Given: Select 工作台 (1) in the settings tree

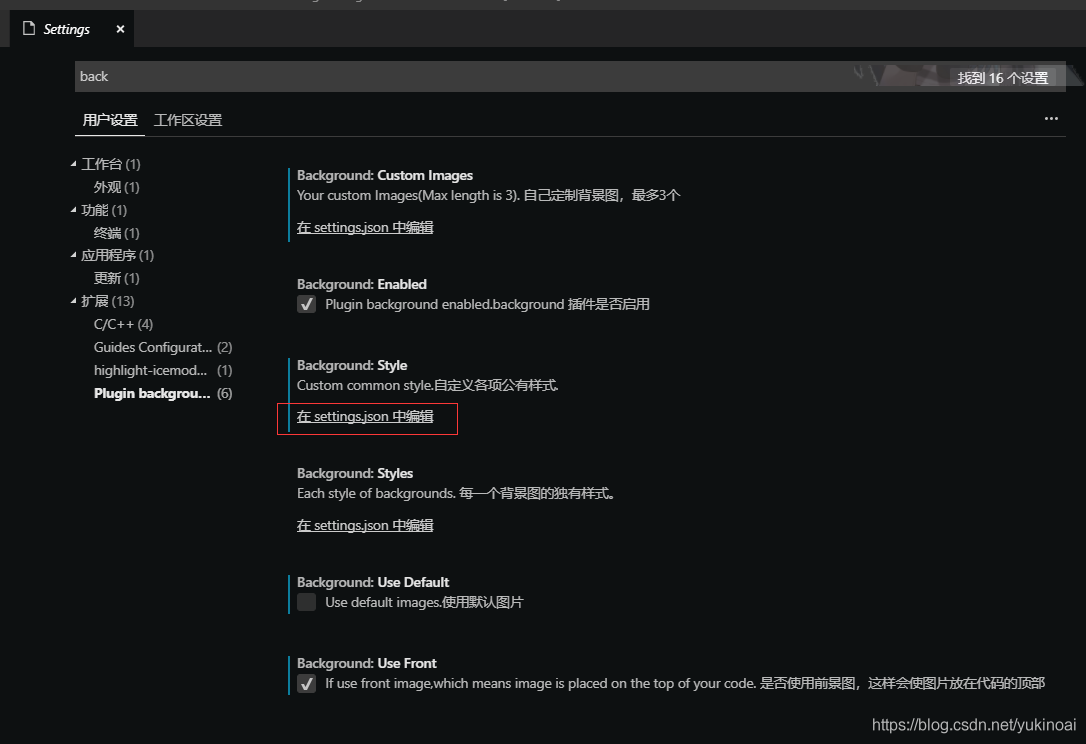Looking at the screenshot, I should (111, 164).
